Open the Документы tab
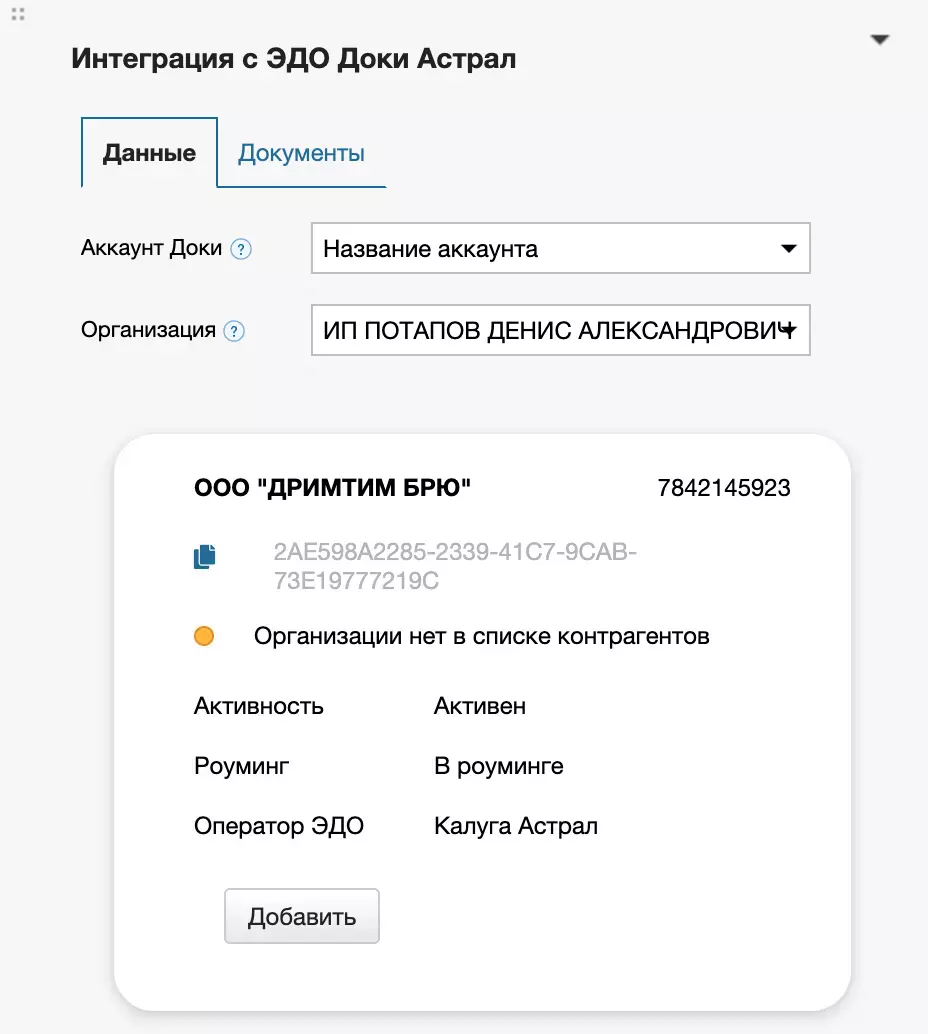 tap(301, 154)
